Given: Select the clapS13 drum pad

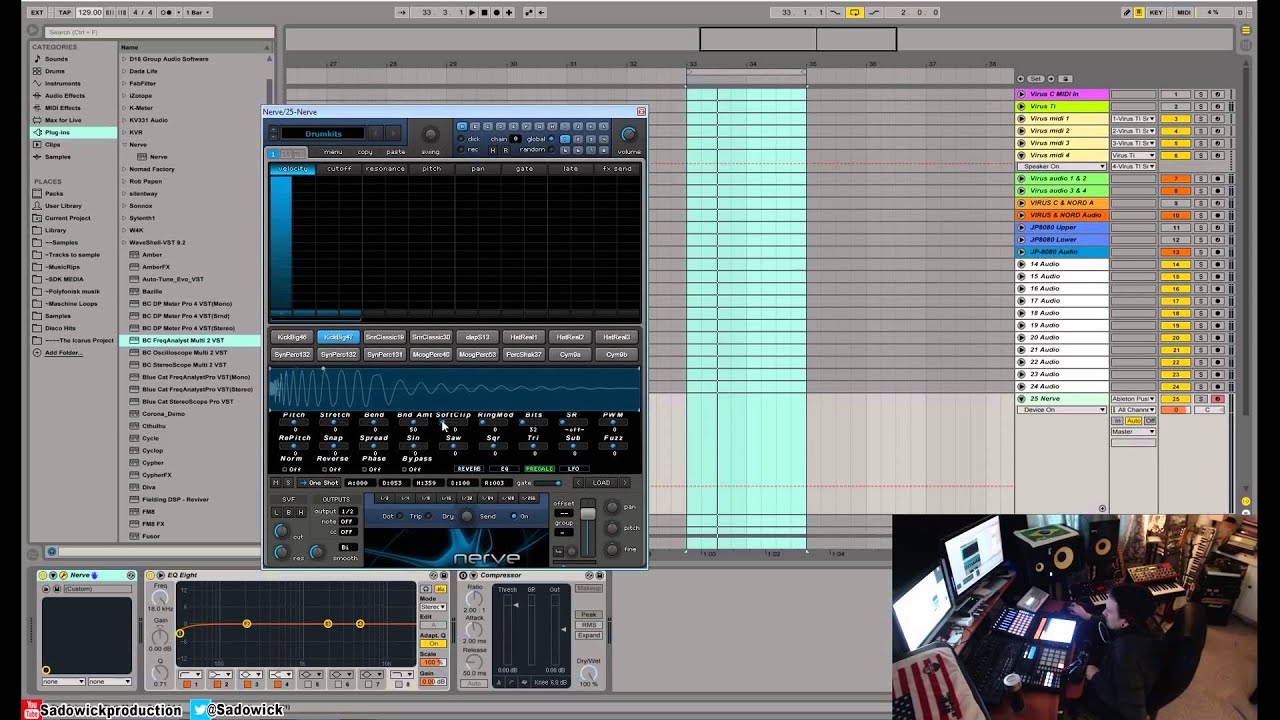Looking at the screenshot, I should point(477,337).
